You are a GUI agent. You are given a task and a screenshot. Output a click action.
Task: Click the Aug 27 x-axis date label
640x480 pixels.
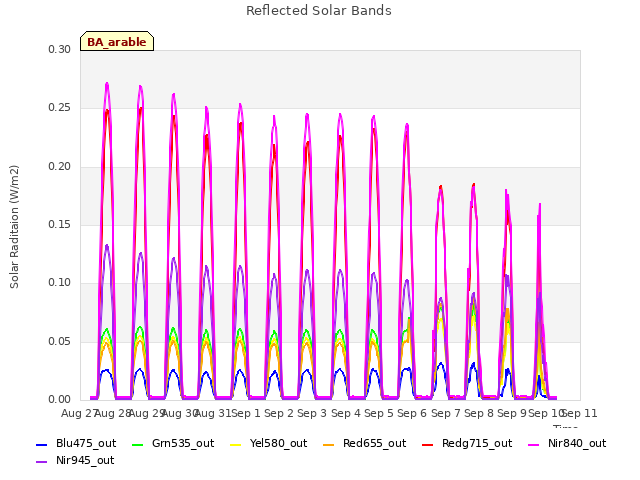[79, 413]
